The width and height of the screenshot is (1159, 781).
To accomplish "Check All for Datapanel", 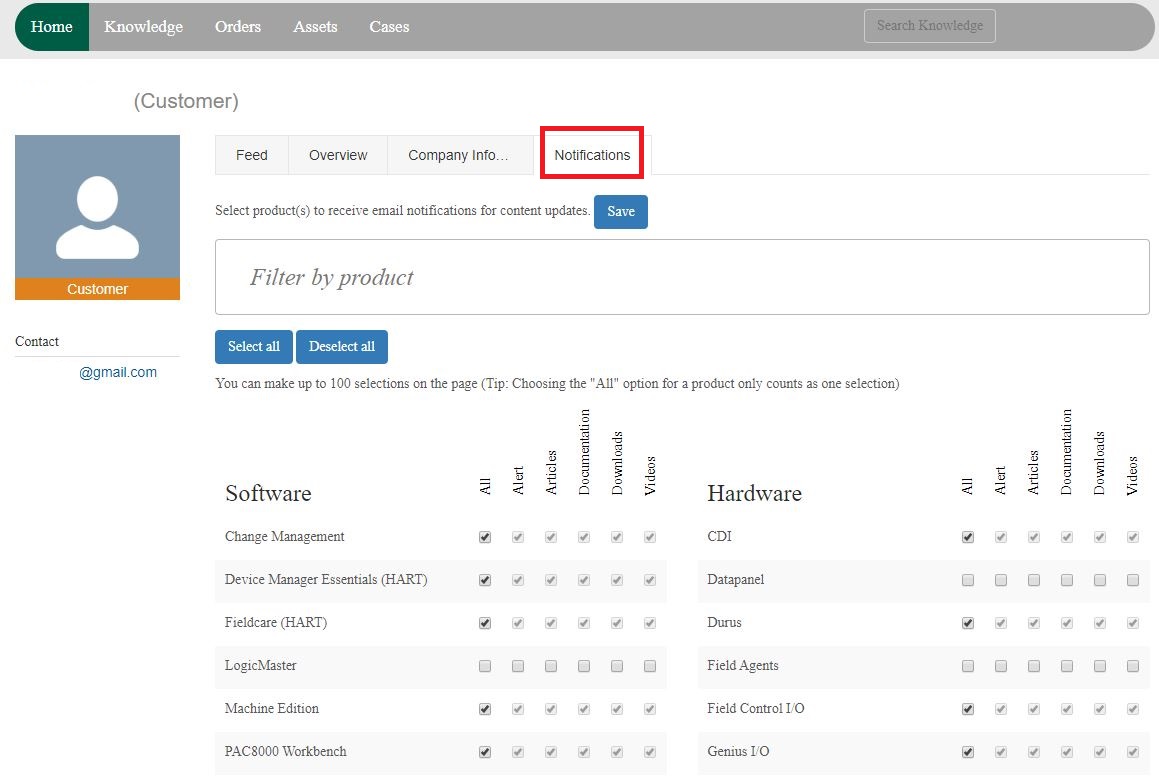I will pos(968,580).
